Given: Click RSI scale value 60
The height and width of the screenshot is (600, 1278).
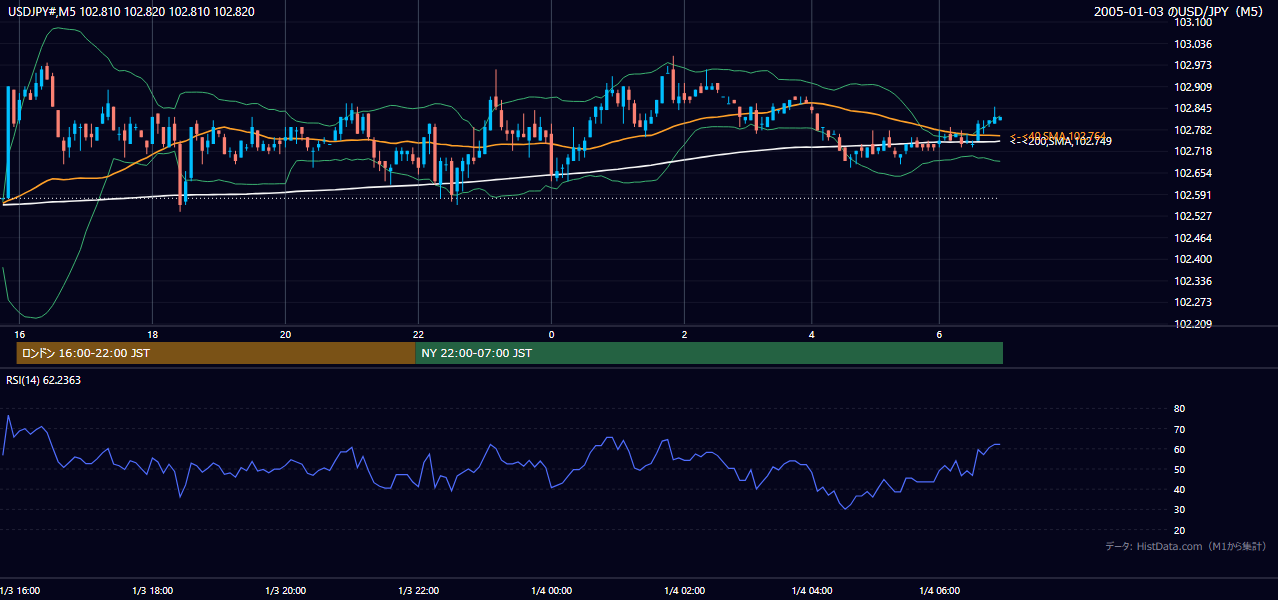Looking at the screenshot, I should [1180, 449].
